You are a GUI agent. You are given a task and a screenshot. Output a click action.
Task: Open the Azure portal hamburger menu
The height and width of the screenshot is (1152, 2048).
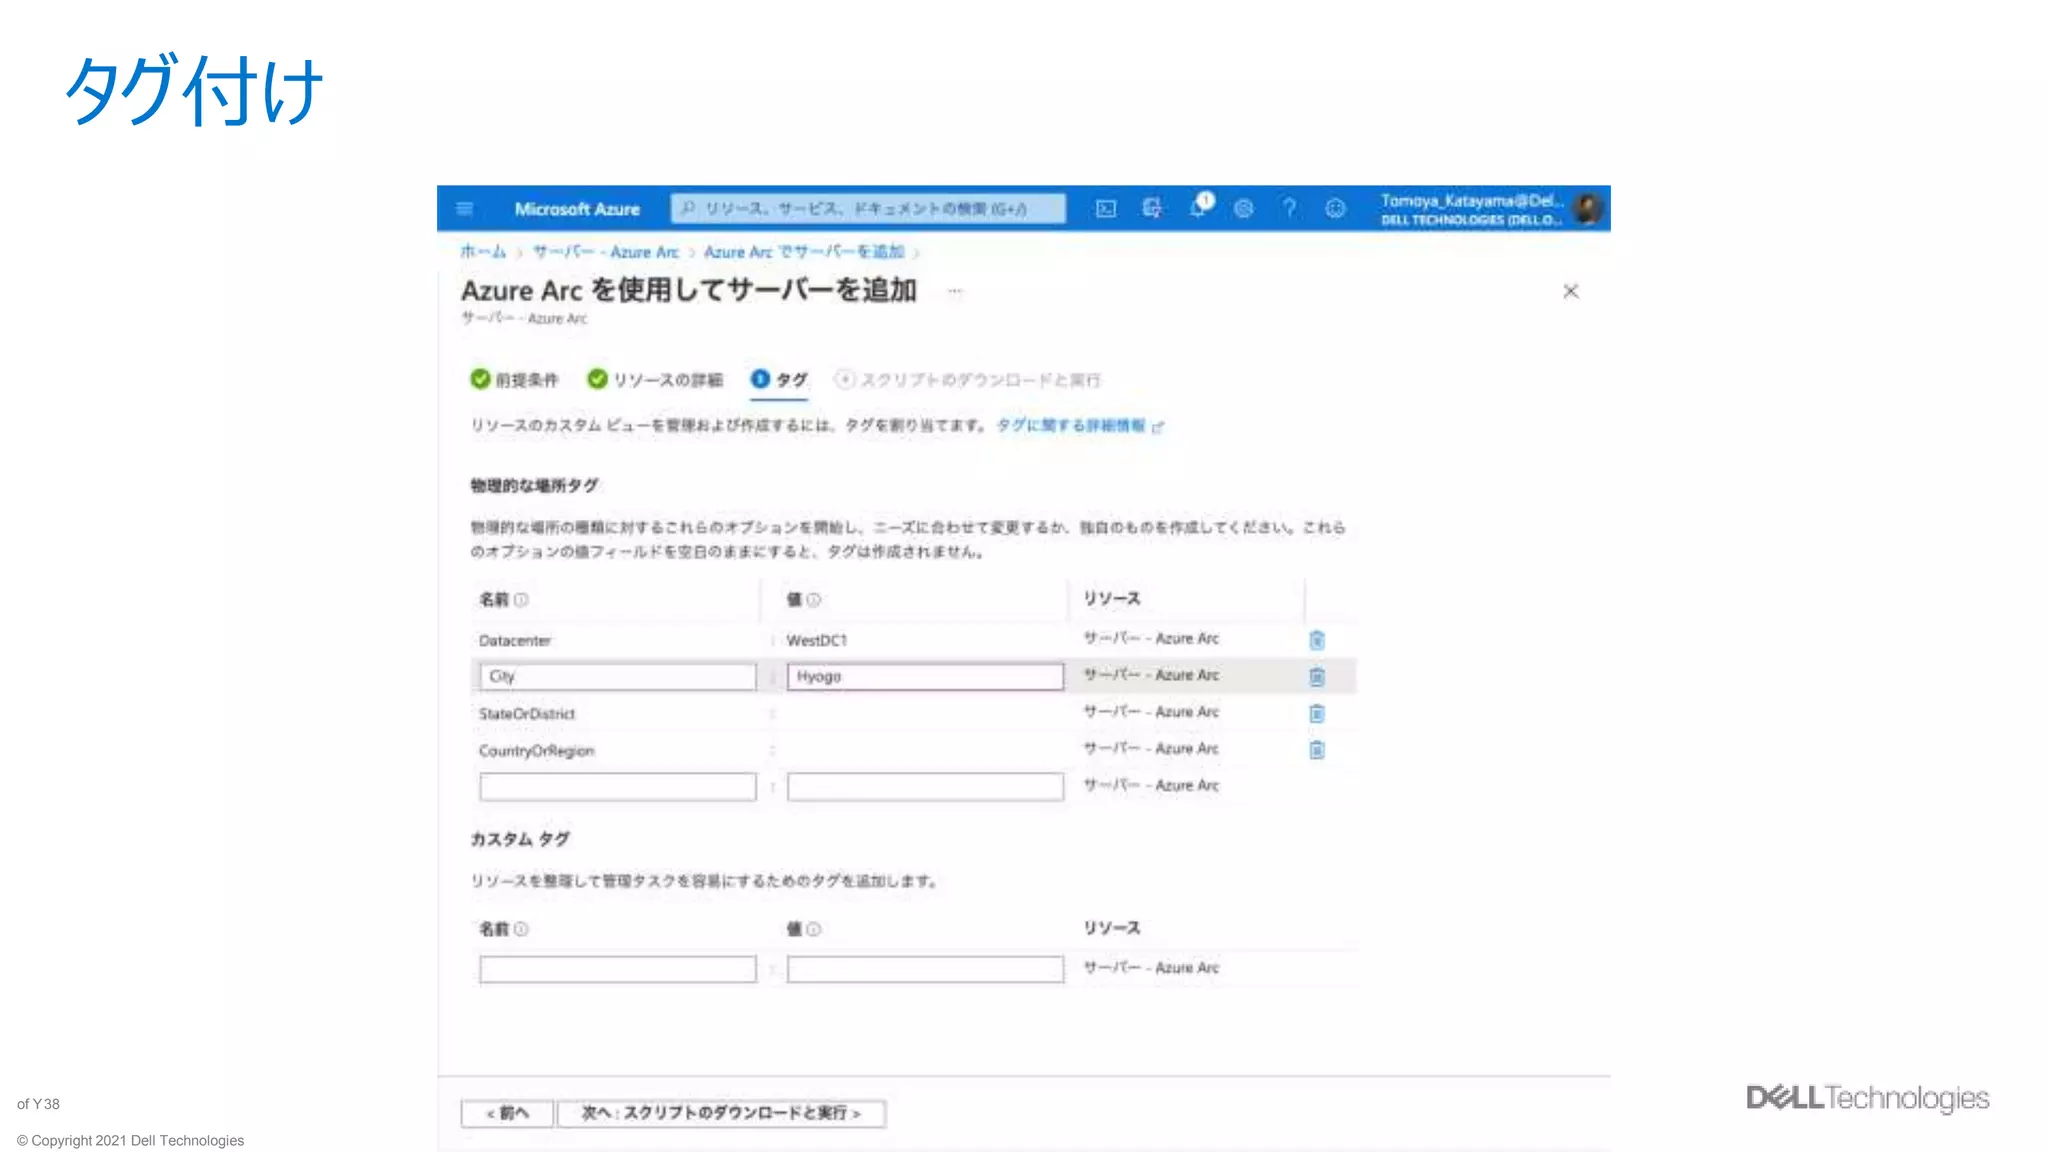click(464, 209)
